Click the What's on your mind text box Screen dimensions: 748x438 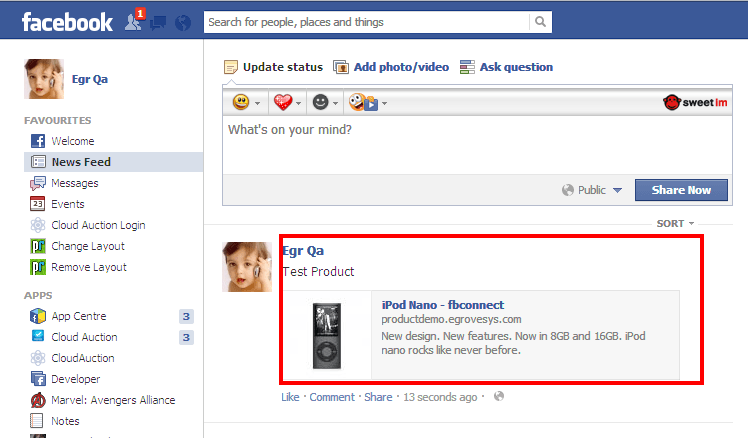pos(477,145)
